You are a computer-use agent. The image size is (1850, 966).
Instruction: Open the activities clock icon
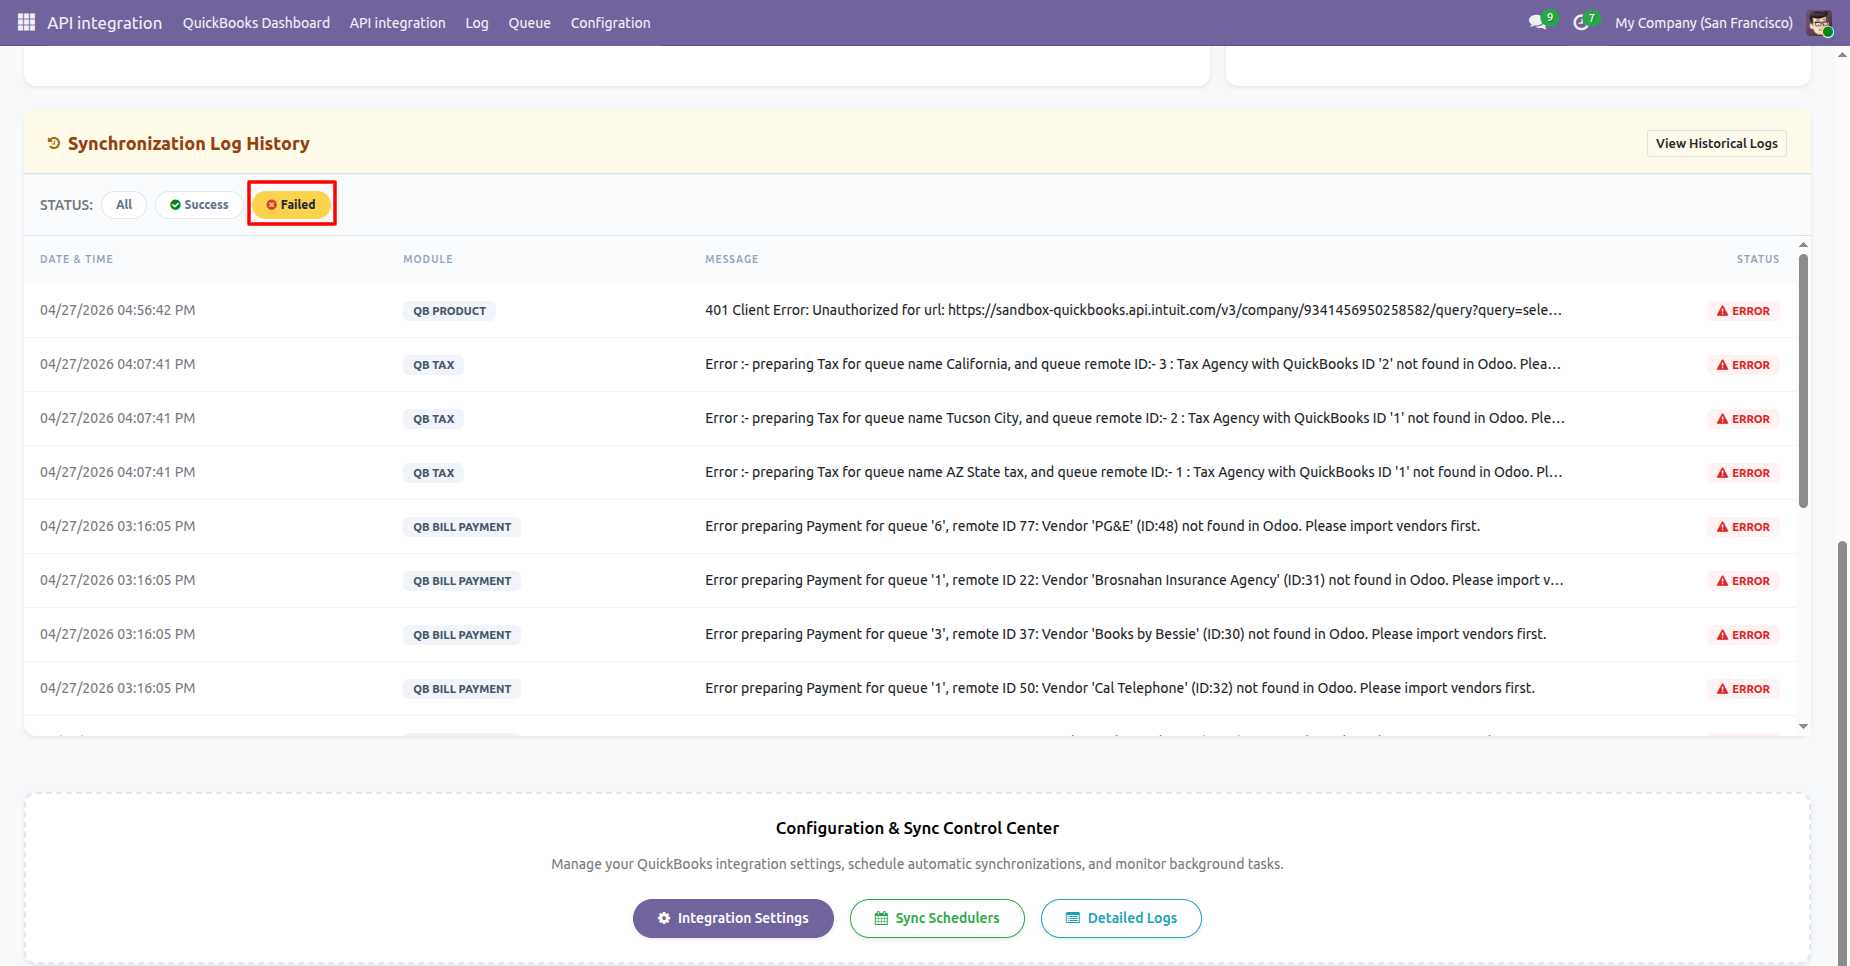pos(1581,22)
